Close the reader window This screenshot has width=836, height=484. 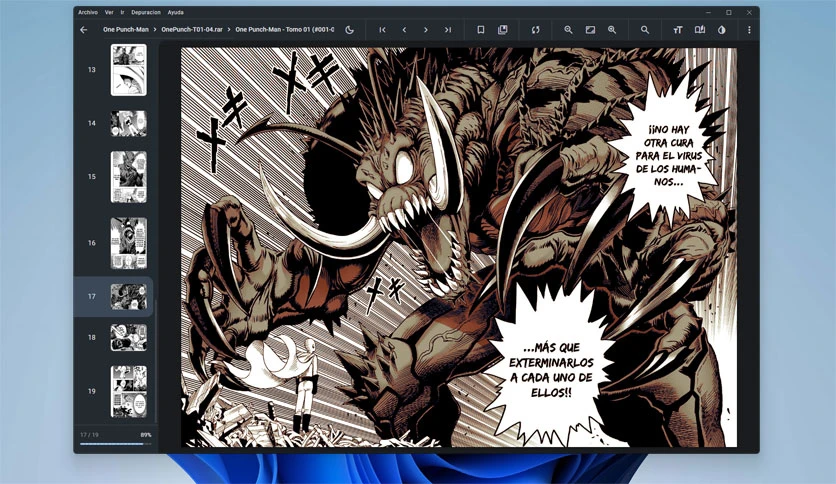[x=749, y=12]
